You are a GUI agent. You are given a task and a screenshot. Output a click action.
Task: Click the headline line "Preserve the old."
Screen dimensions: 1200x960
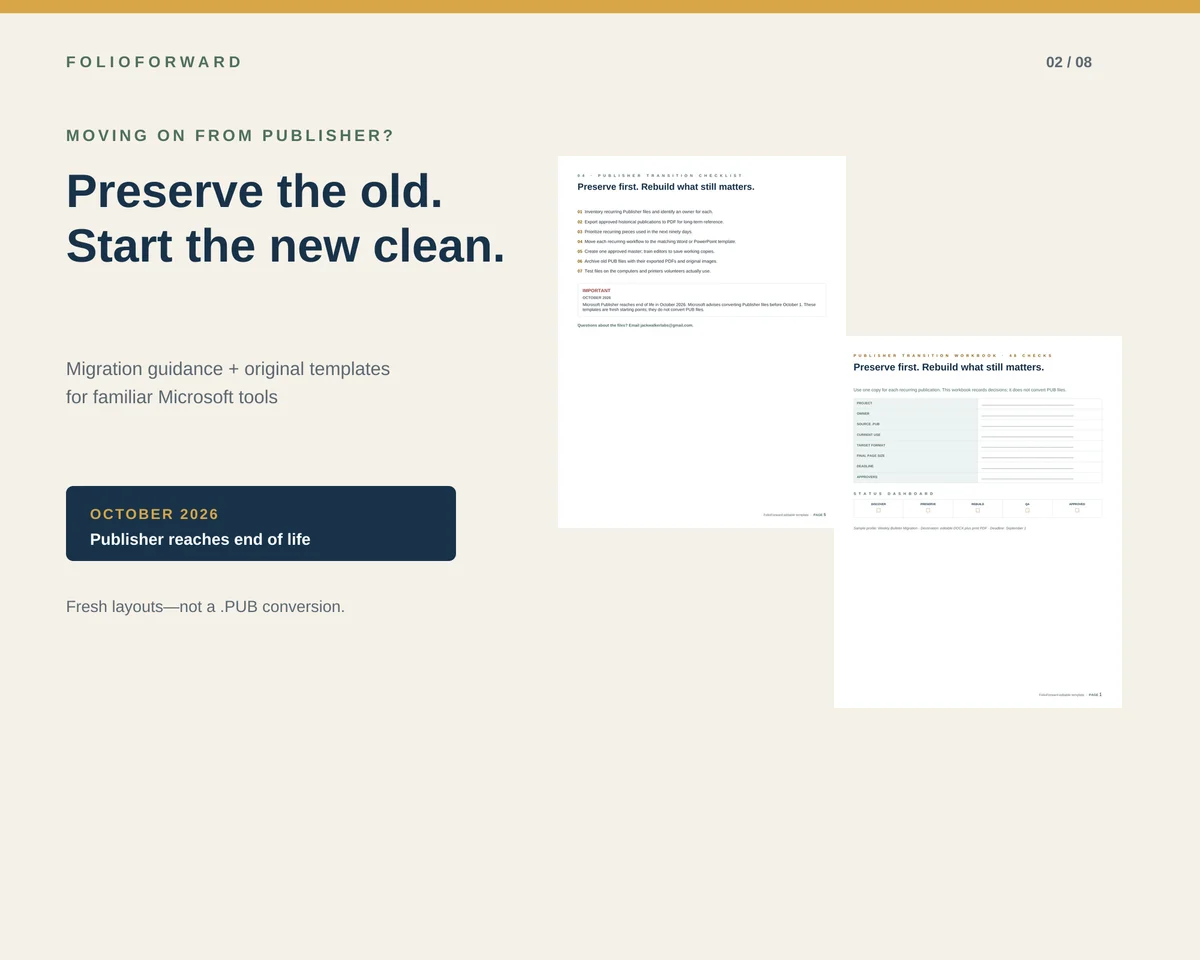(254, 191)
